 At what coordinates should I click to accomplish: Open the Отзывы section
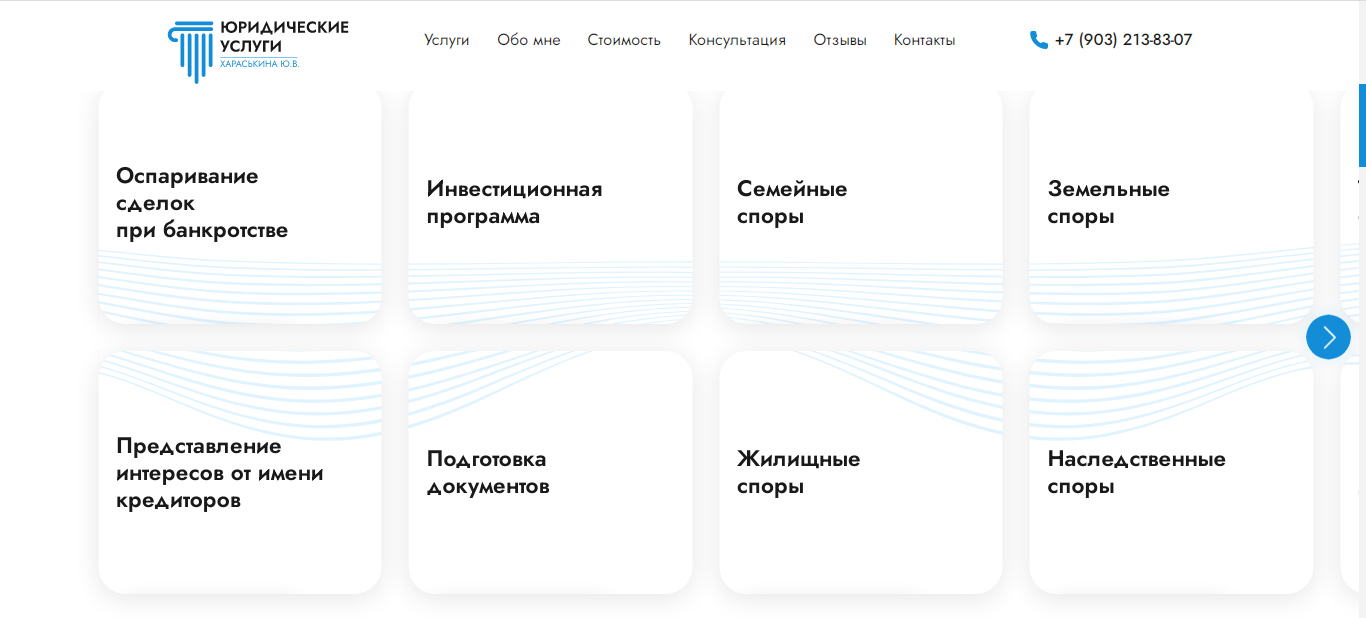pos(840,40)
